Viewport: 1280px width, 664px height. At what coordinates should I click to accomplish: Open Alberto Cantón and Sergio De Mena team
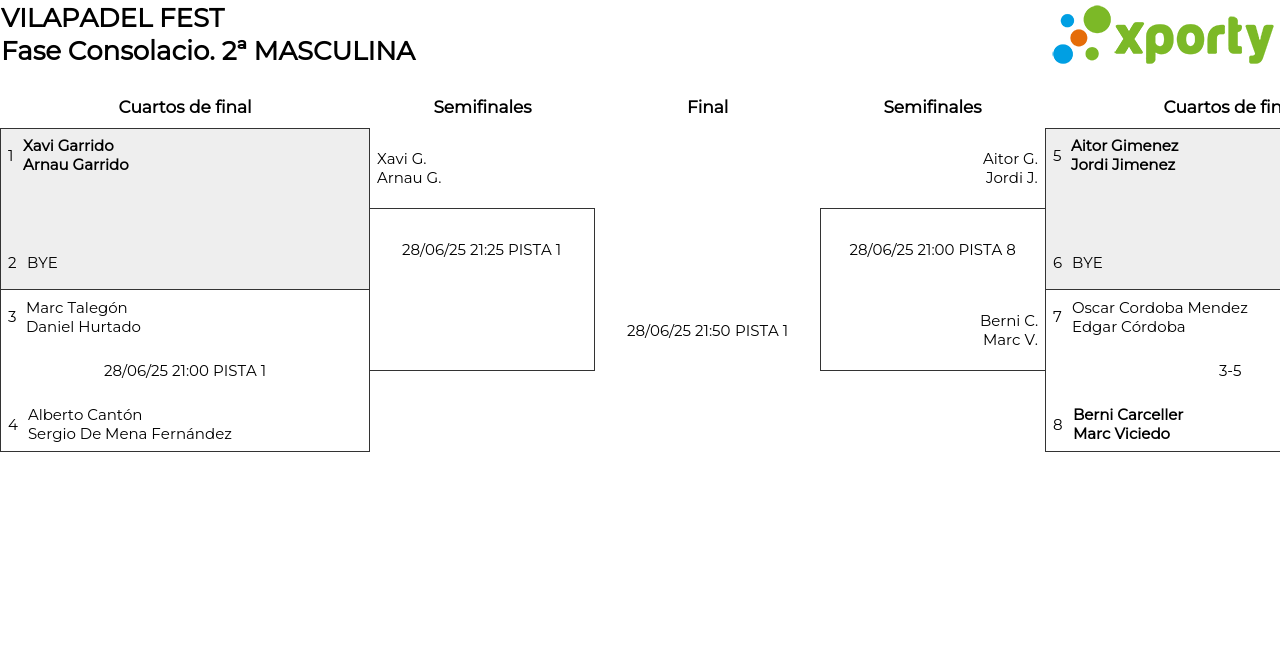click(x=129, y=424)
